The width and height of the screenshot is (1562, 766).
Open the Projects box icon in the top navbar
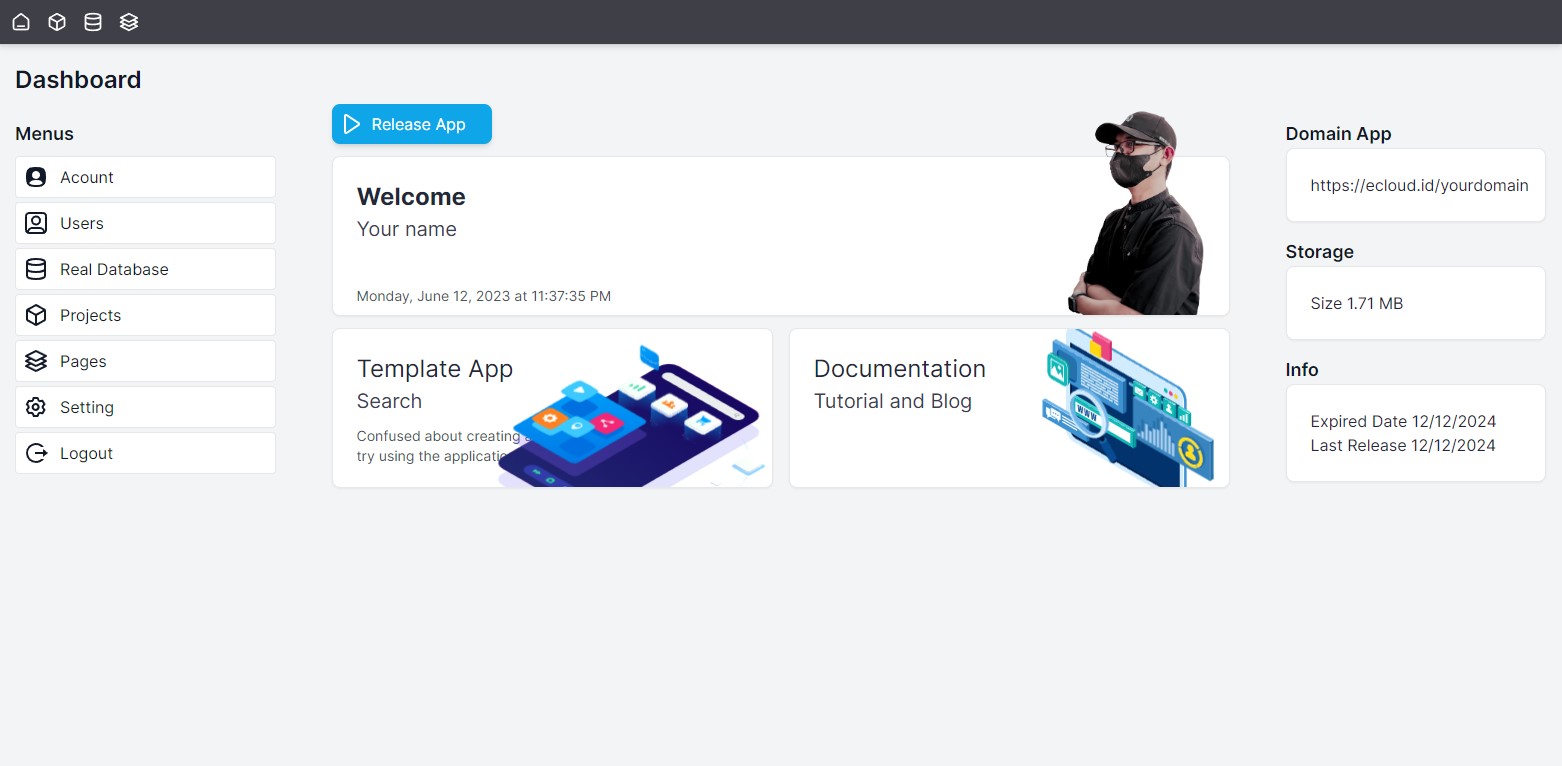pos(57,21)
